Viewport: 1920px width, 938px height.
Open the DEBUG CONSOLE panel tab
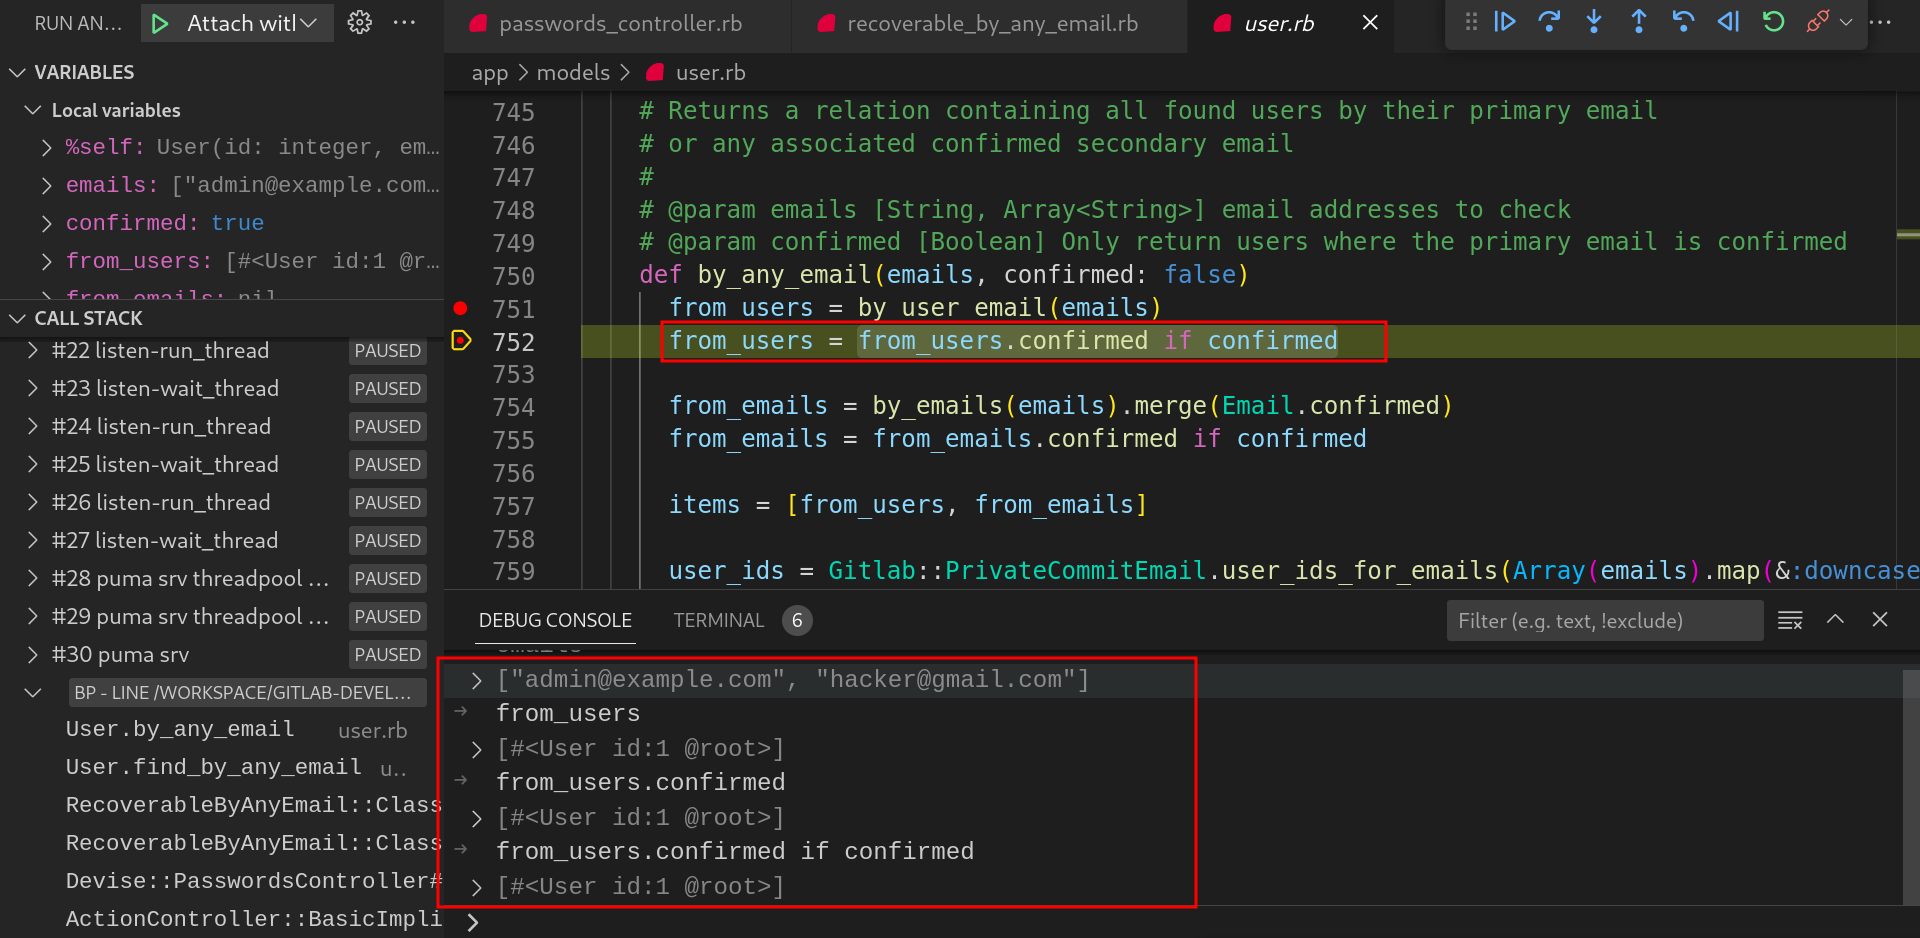(x=555, y=620)
